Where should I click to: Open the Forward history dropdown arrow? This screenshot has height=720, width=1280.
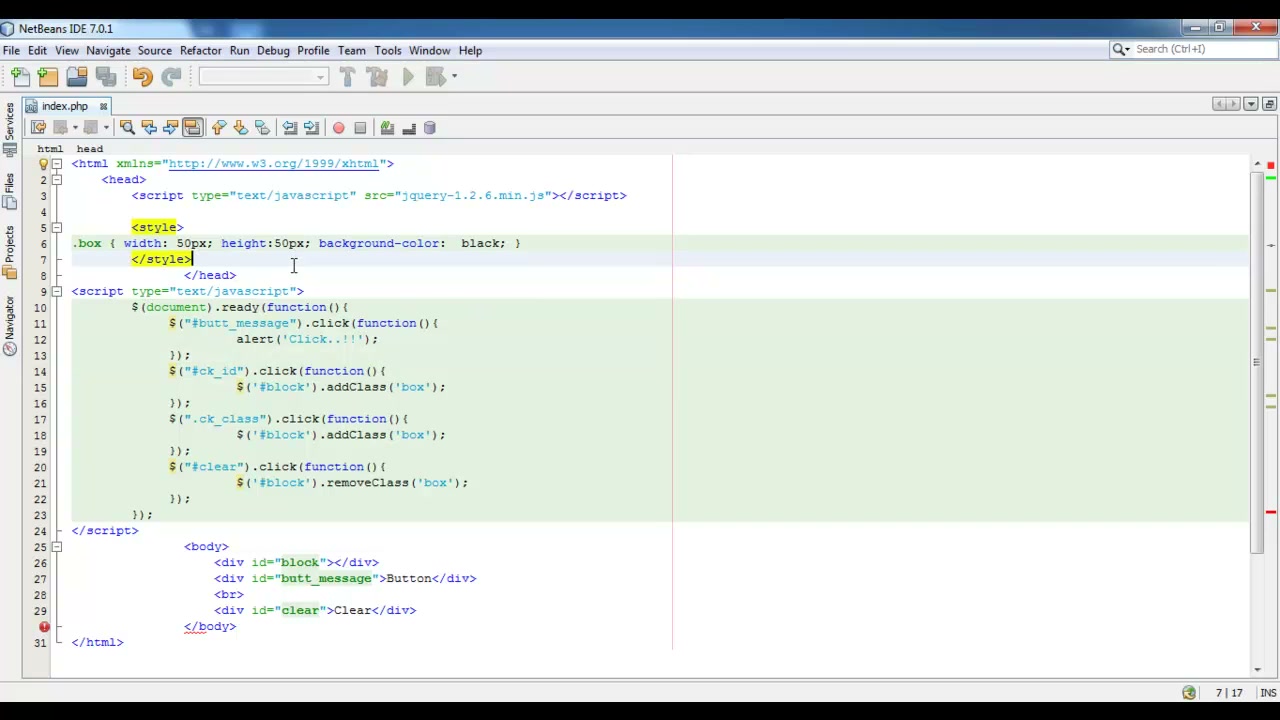(105, 128)
